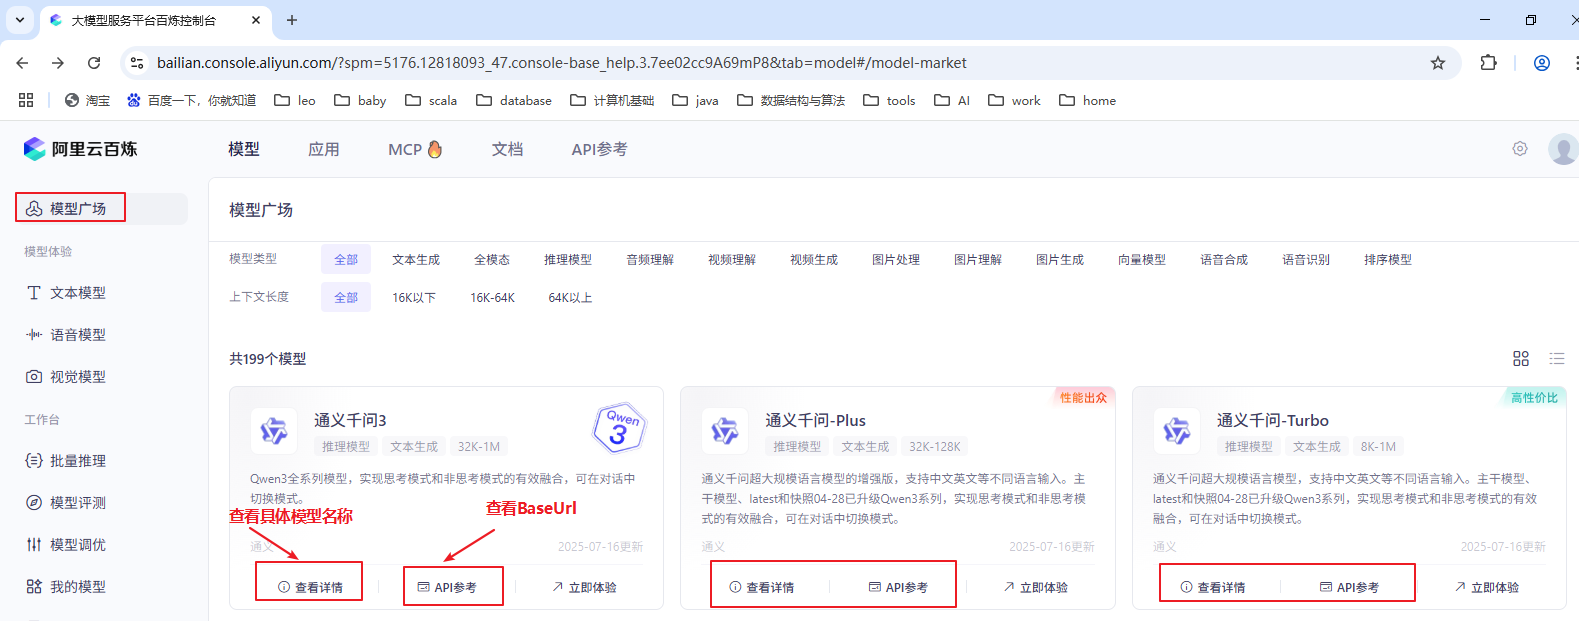Image resolution: width=1579 pixels, height=621 pixels.
Task: Select 全部 in the 上下文长度 filter row
Action: (346, 297)
